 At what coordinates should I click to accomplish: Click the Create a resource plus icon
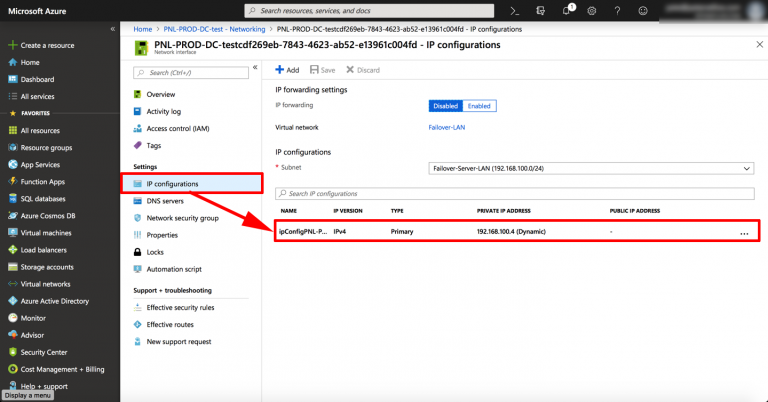[13, 45]
